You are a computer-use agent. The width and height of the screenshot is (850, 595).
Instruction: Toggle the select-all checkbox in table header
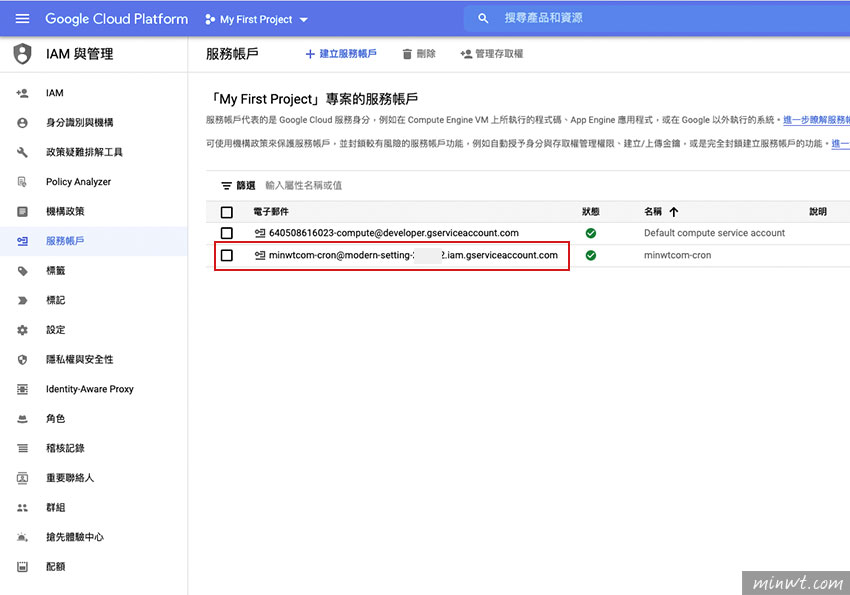[x=227, y=212]
